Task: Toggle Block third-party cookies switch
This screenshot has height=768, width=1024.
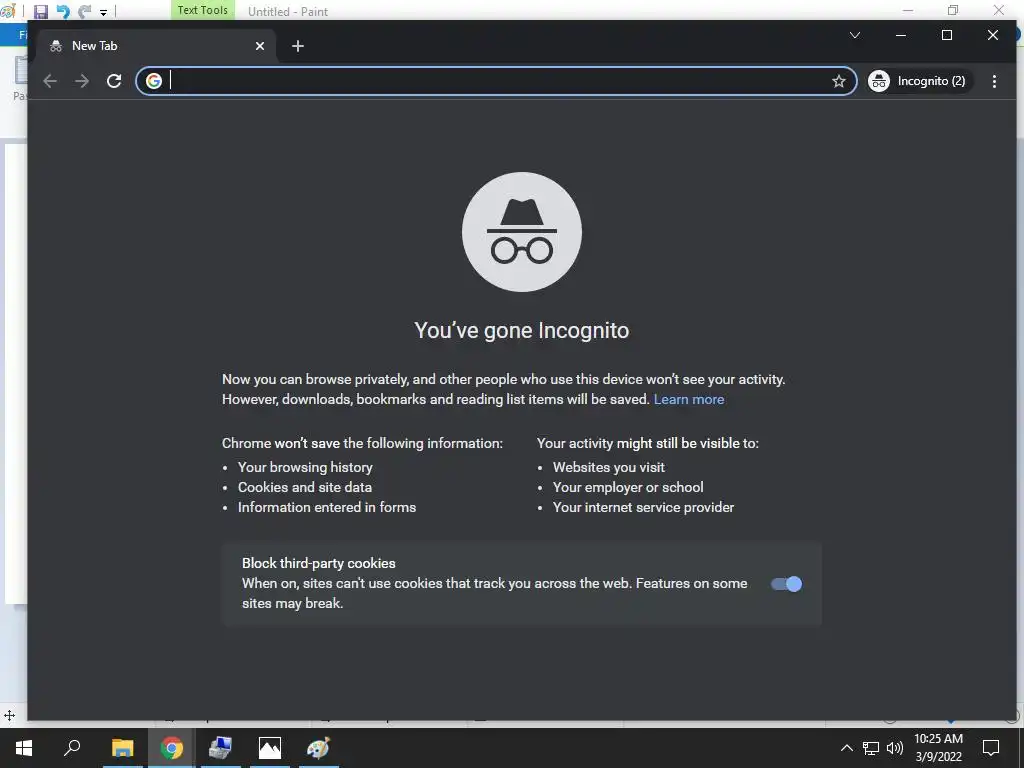Action: pos(786,584)
